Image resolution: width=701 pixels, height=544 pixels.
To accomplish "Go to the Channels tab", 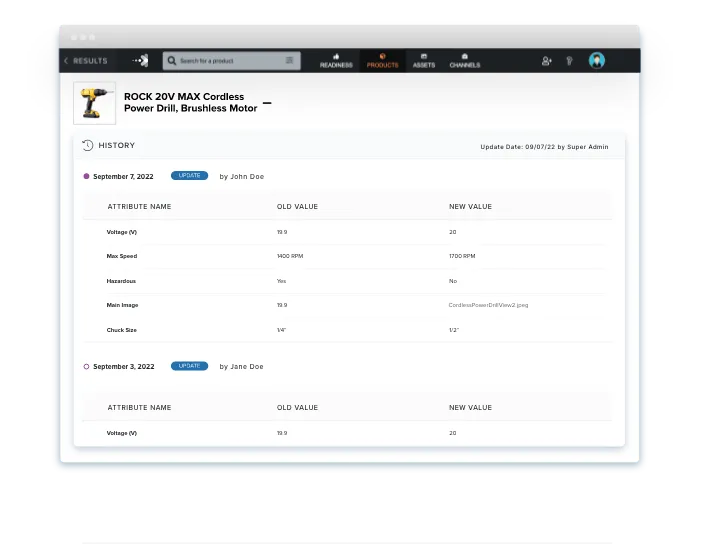I will click(x=465, y=61).
